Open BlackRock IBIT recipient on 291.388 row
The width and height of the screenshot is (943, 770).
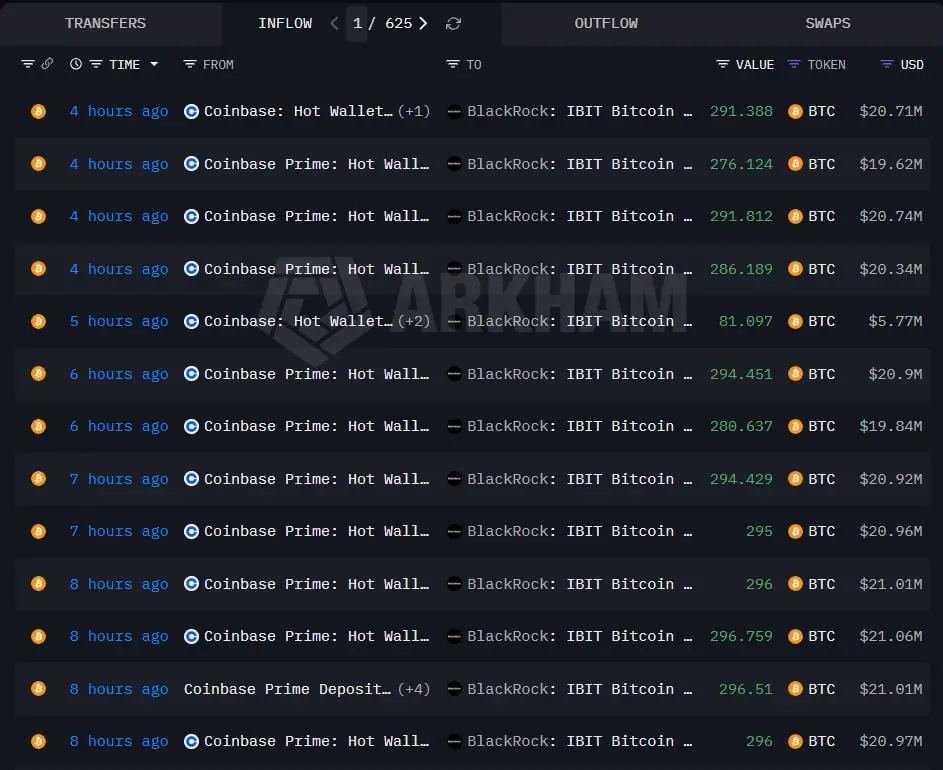tap(580, 111)
